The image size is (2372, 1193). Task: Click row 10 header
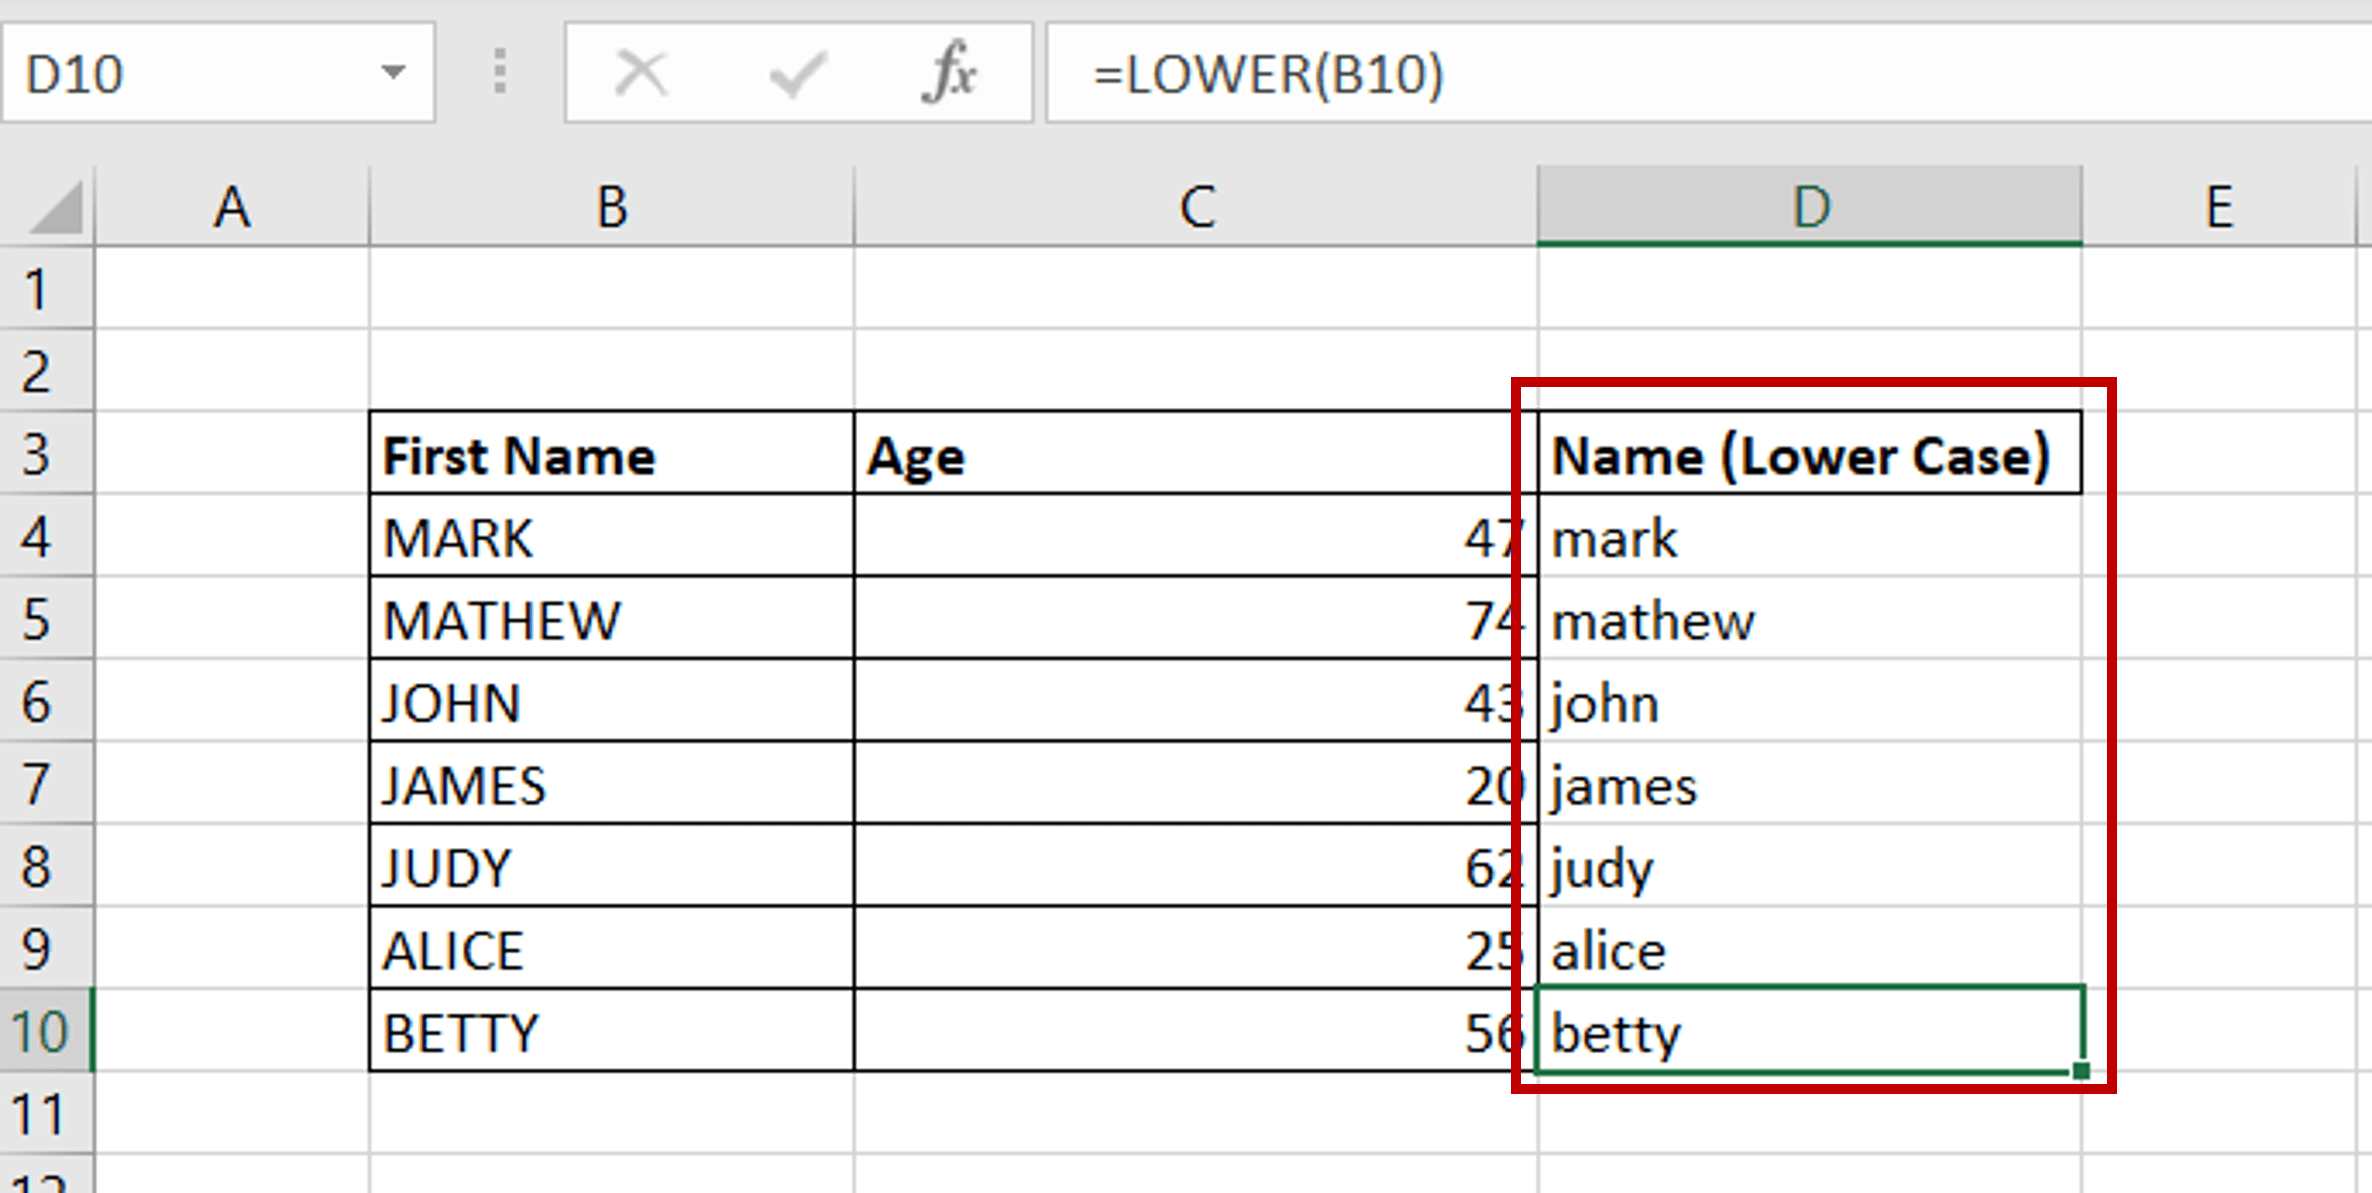[40, 1032]
